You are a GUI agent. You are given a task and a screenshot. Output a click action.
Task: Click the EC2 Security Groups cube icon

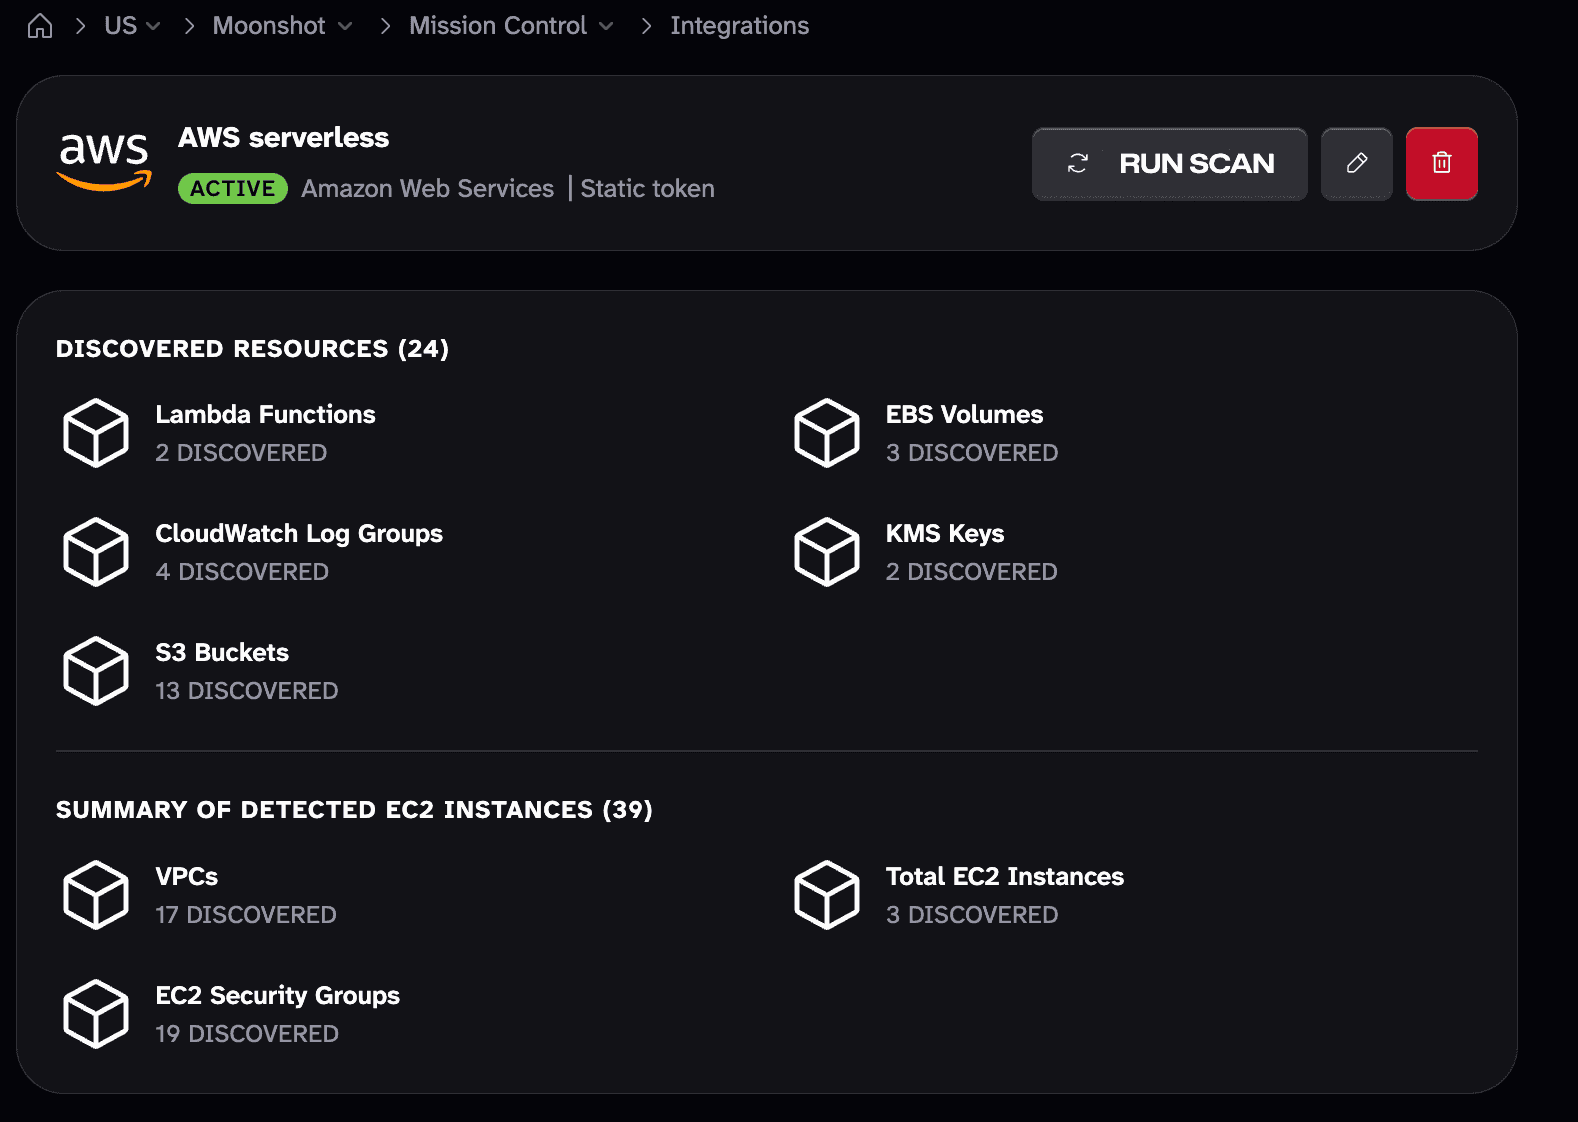tap(96, 1014)
